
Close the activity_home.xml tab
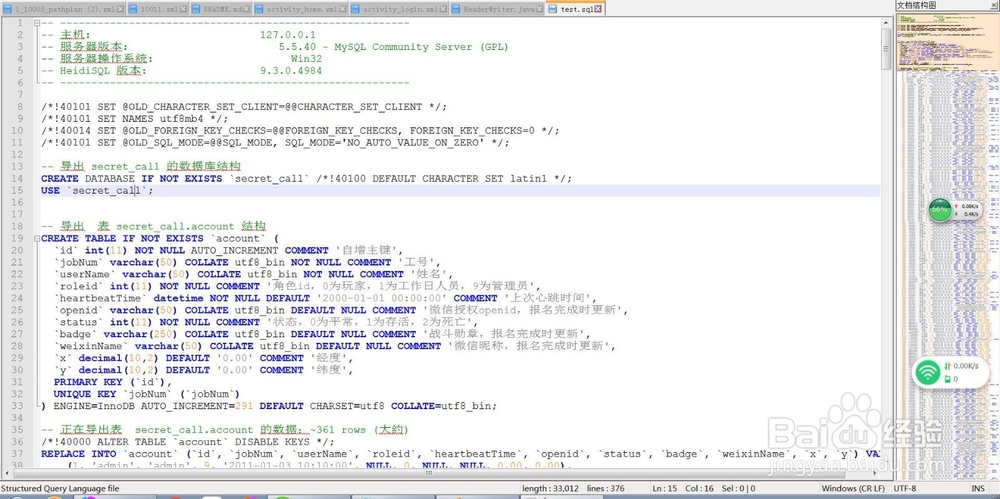click(343, 10)
